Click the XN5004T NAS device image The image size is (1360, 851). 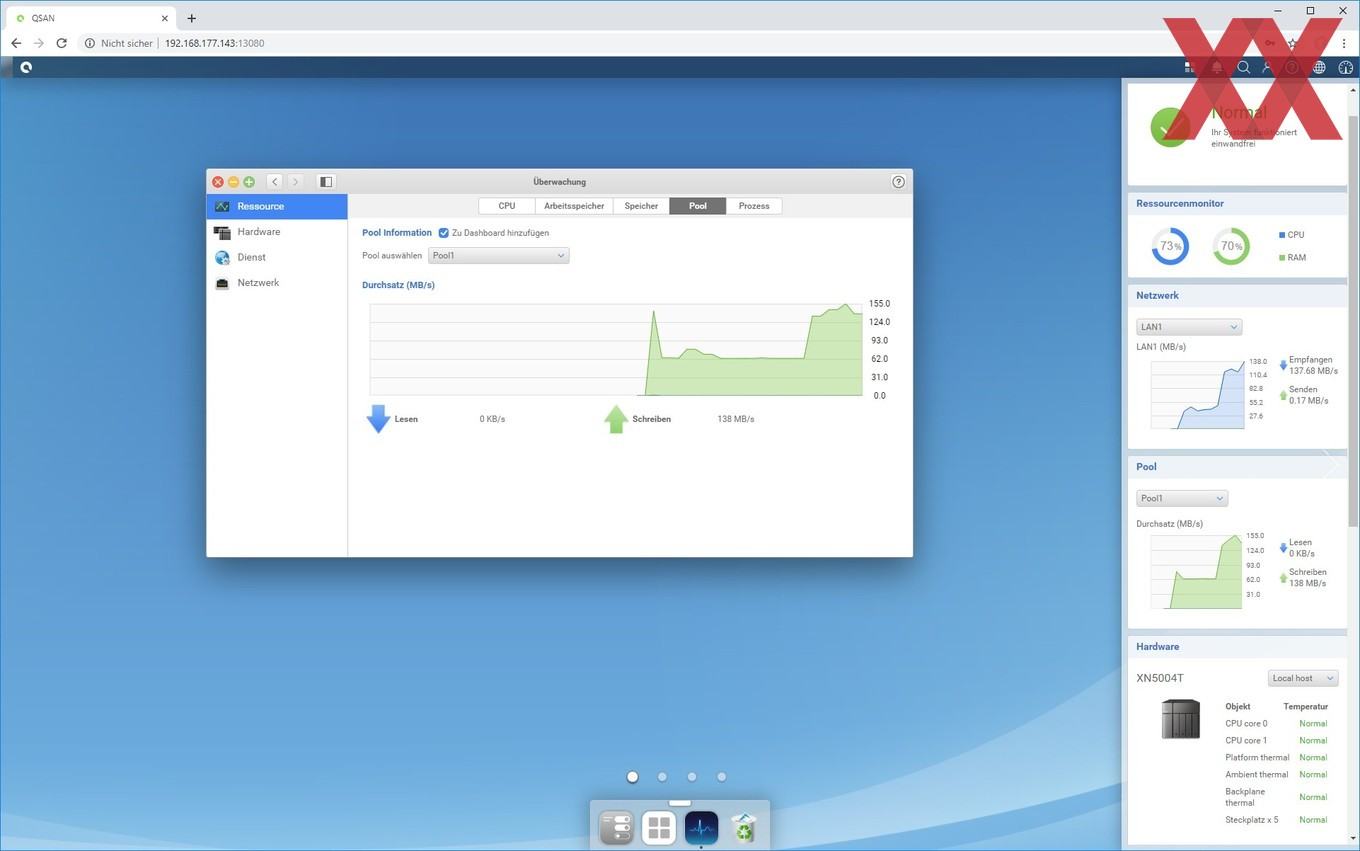(x=1181, y=718)
